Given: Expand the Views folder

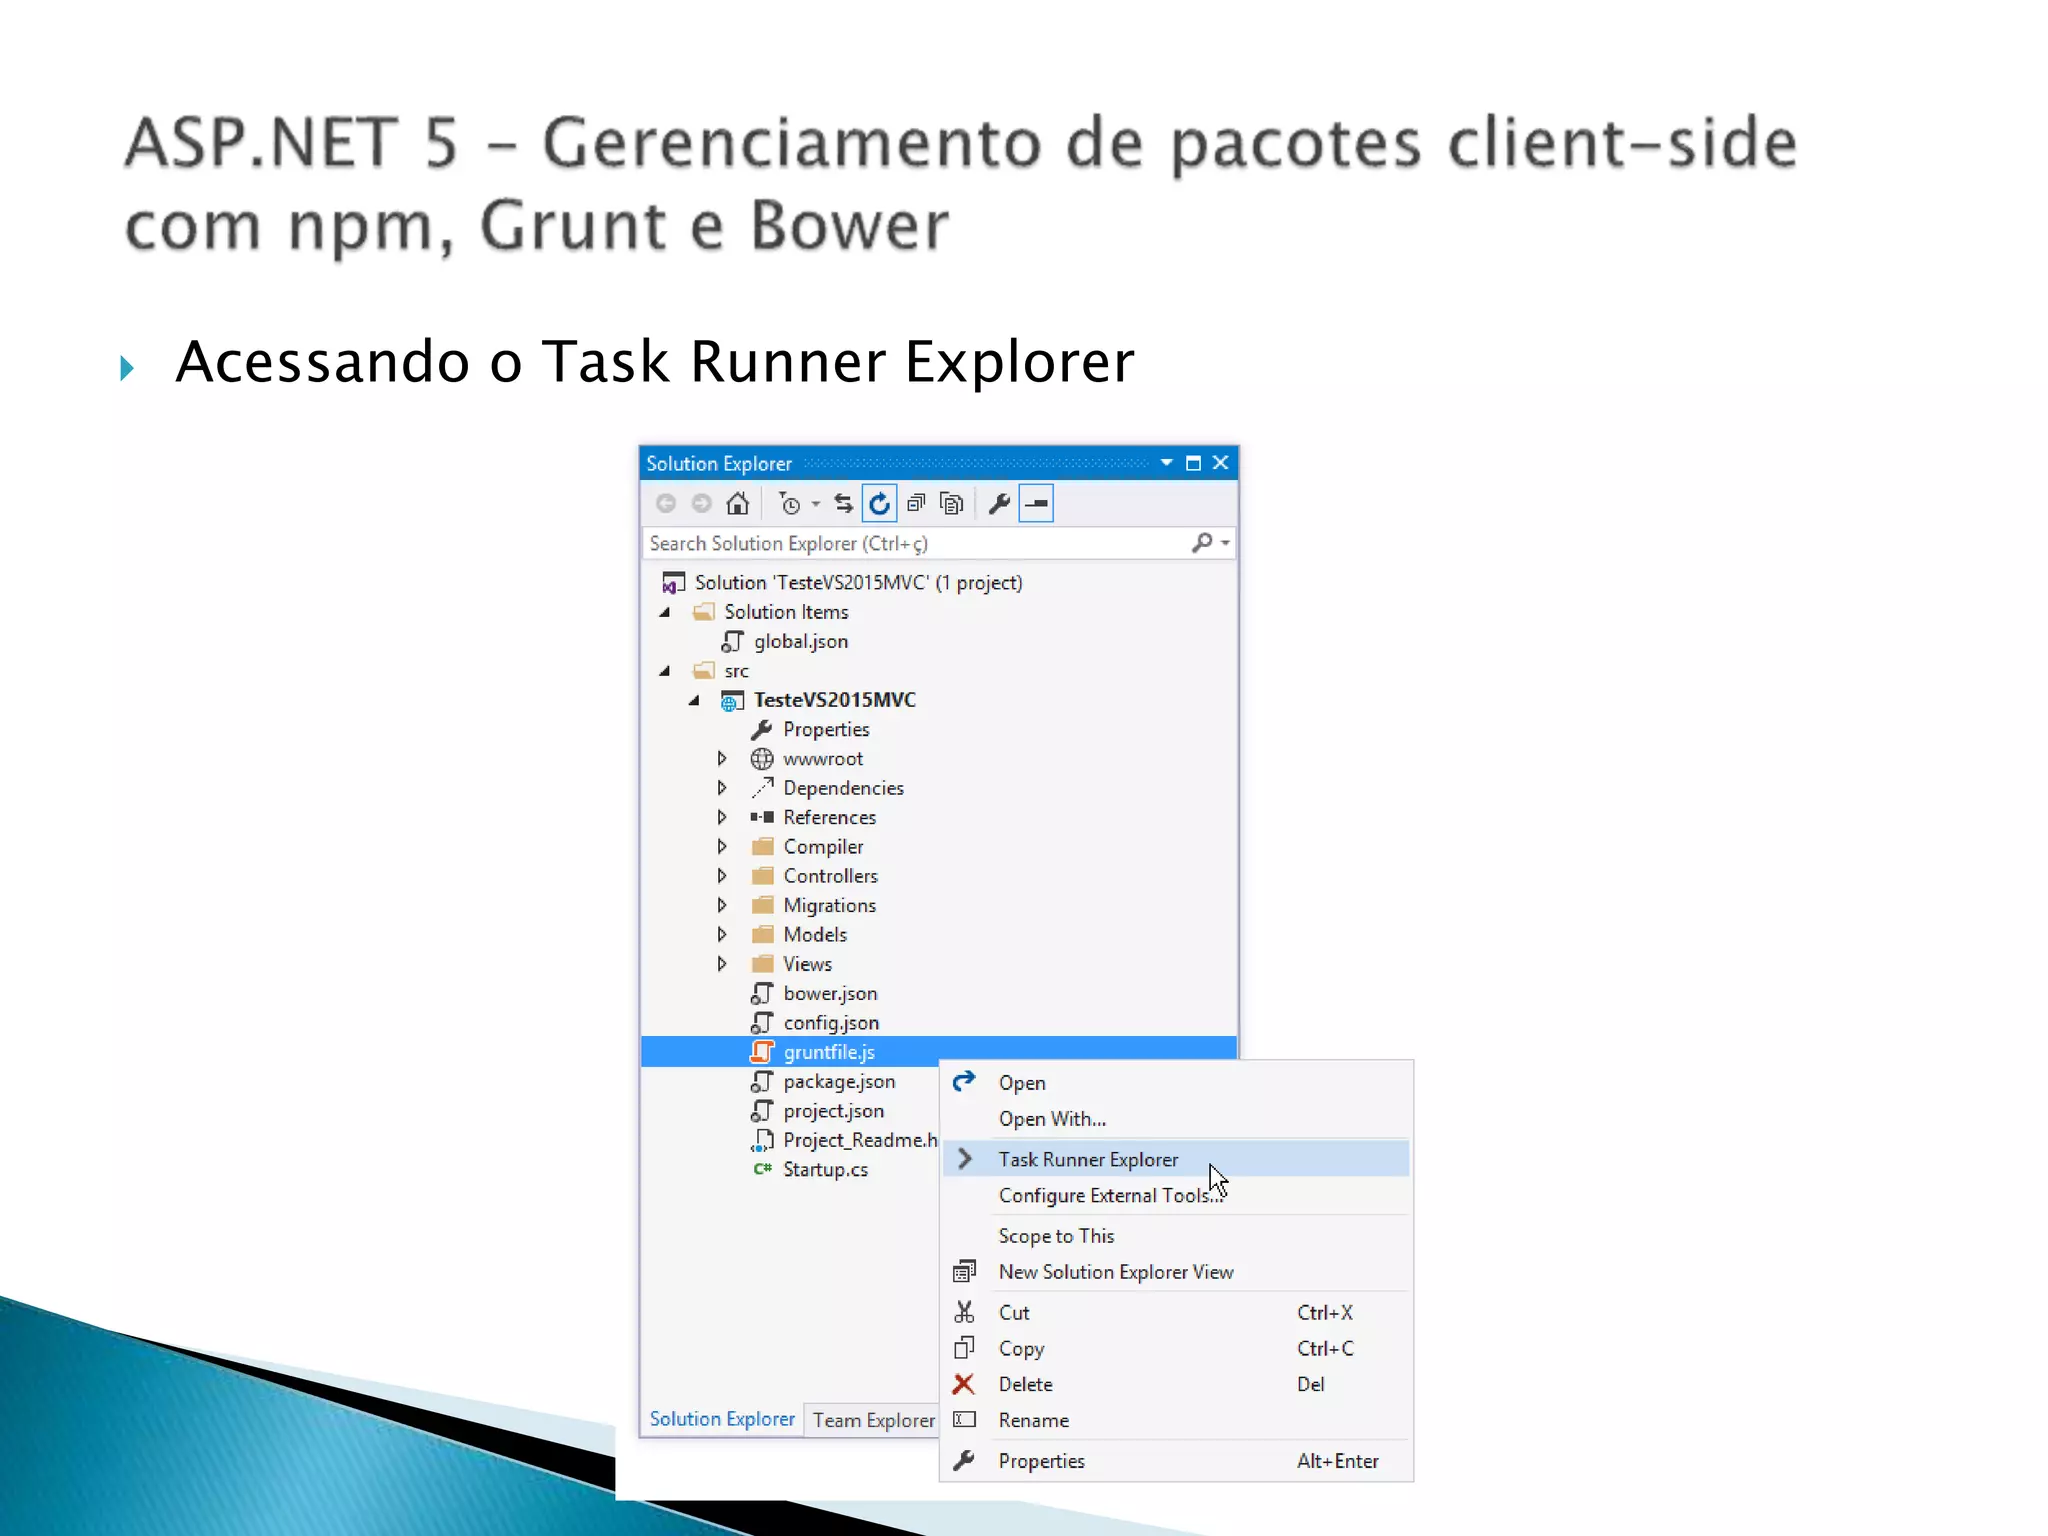Looking at the screenshot, I should click(x=722, y=964).
